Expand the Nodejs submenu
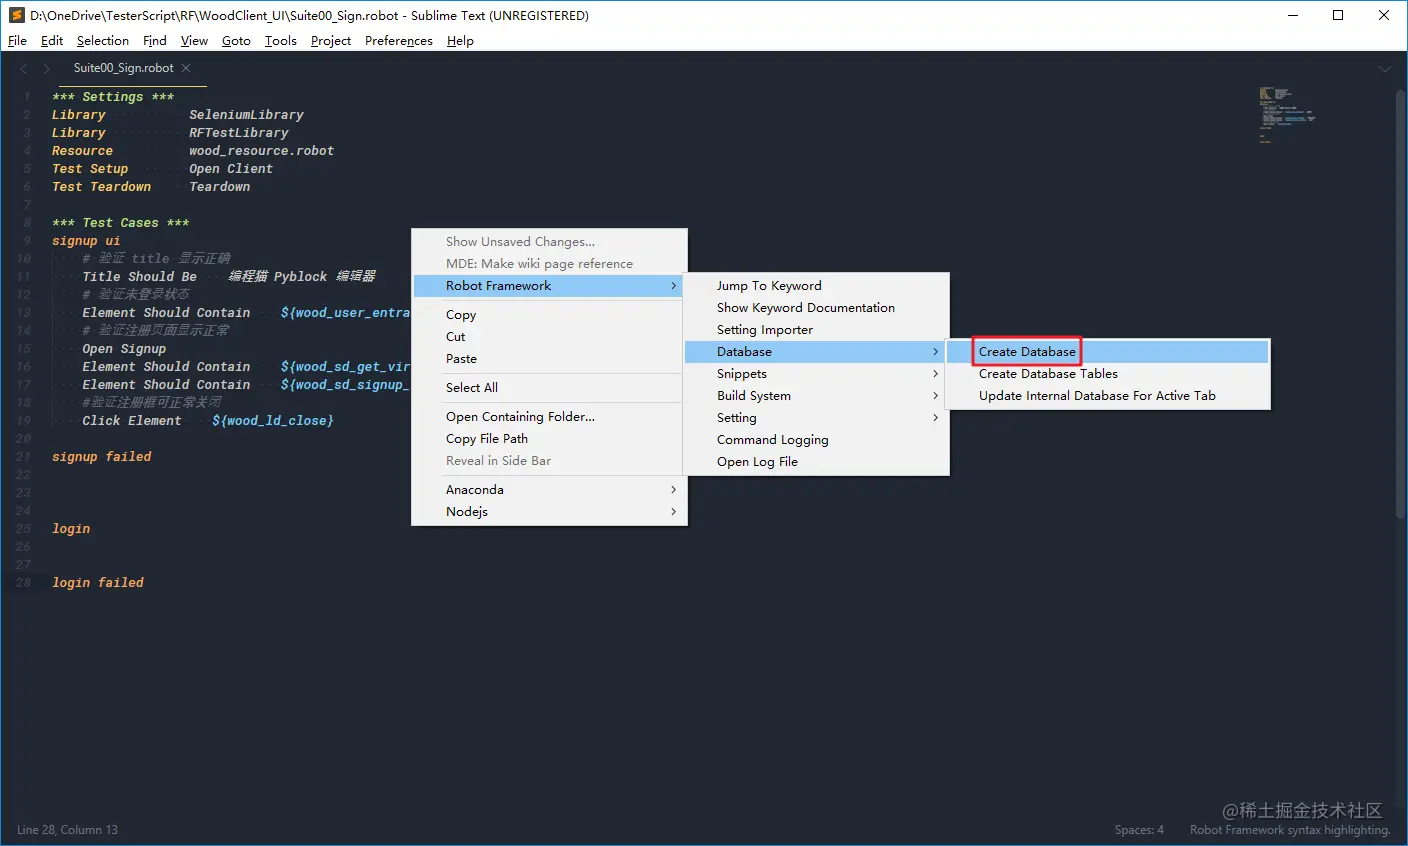Screen dimensions: 1408x846 [549, 512]
